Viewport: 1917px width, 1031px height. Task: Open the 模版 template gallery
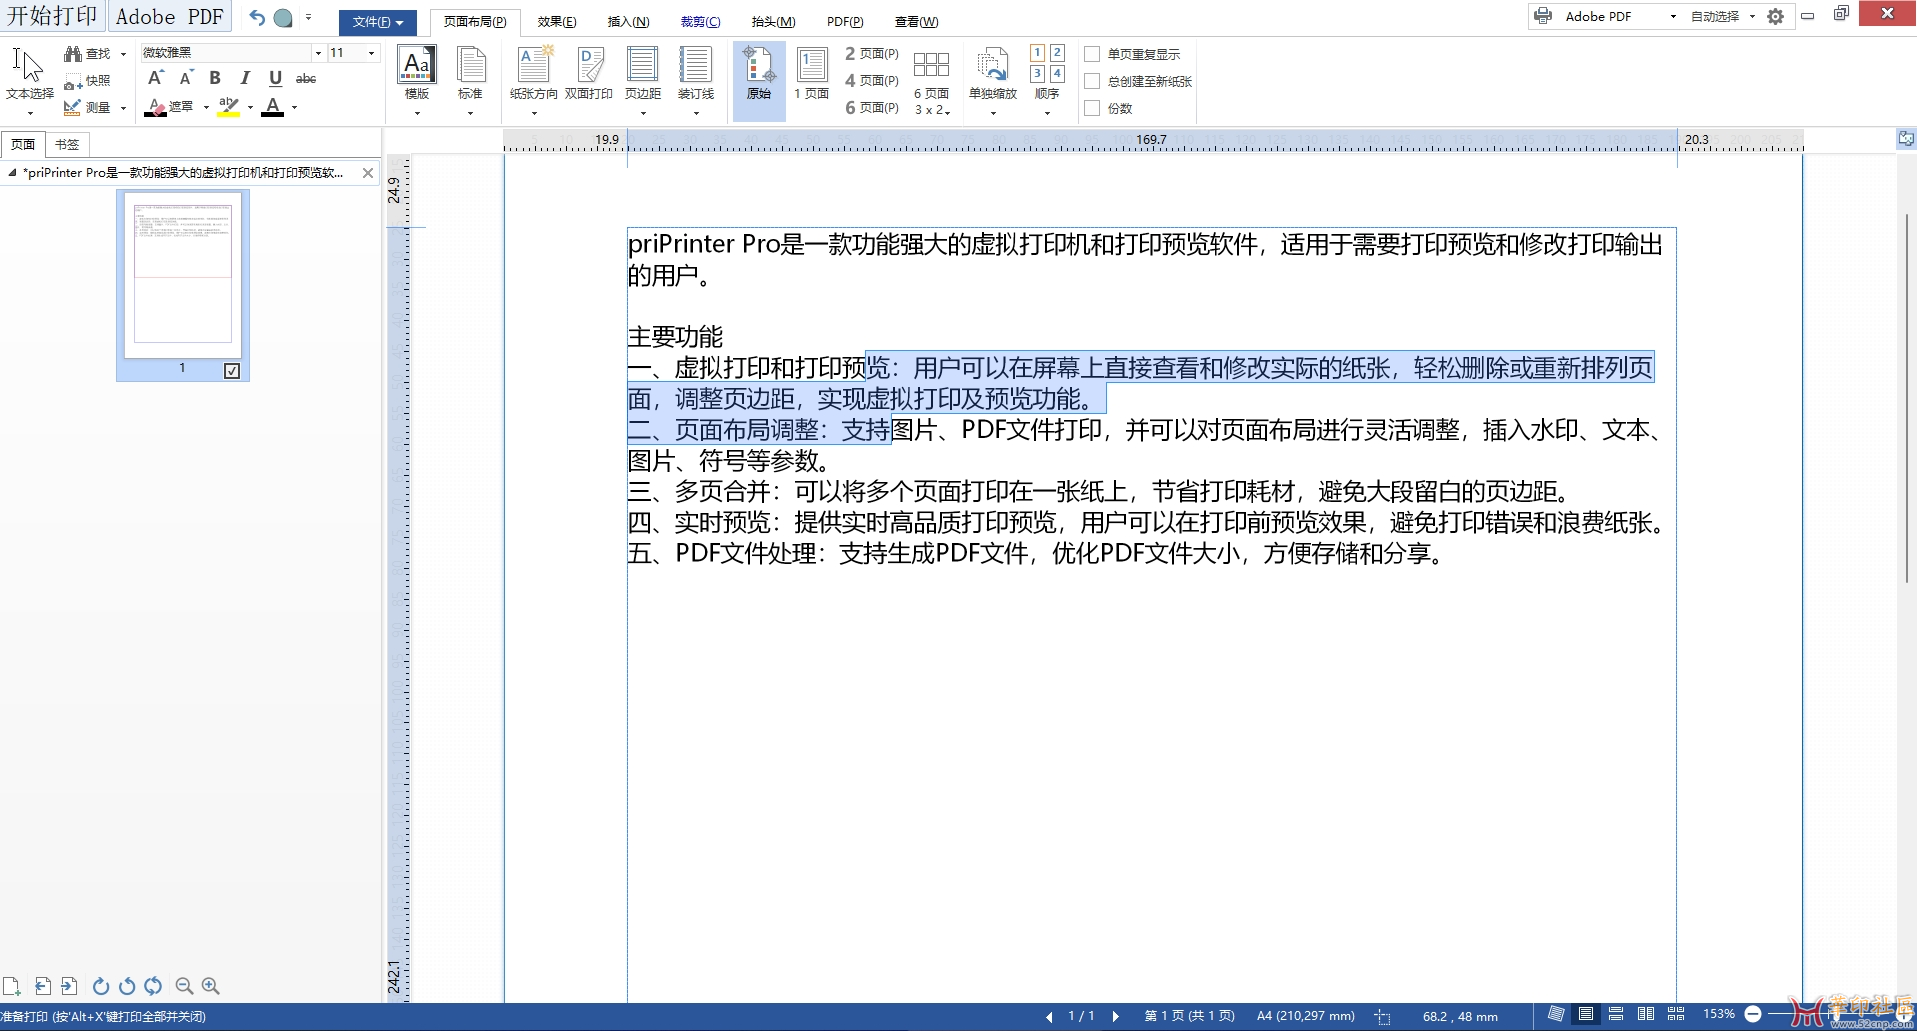pos(417,81)
